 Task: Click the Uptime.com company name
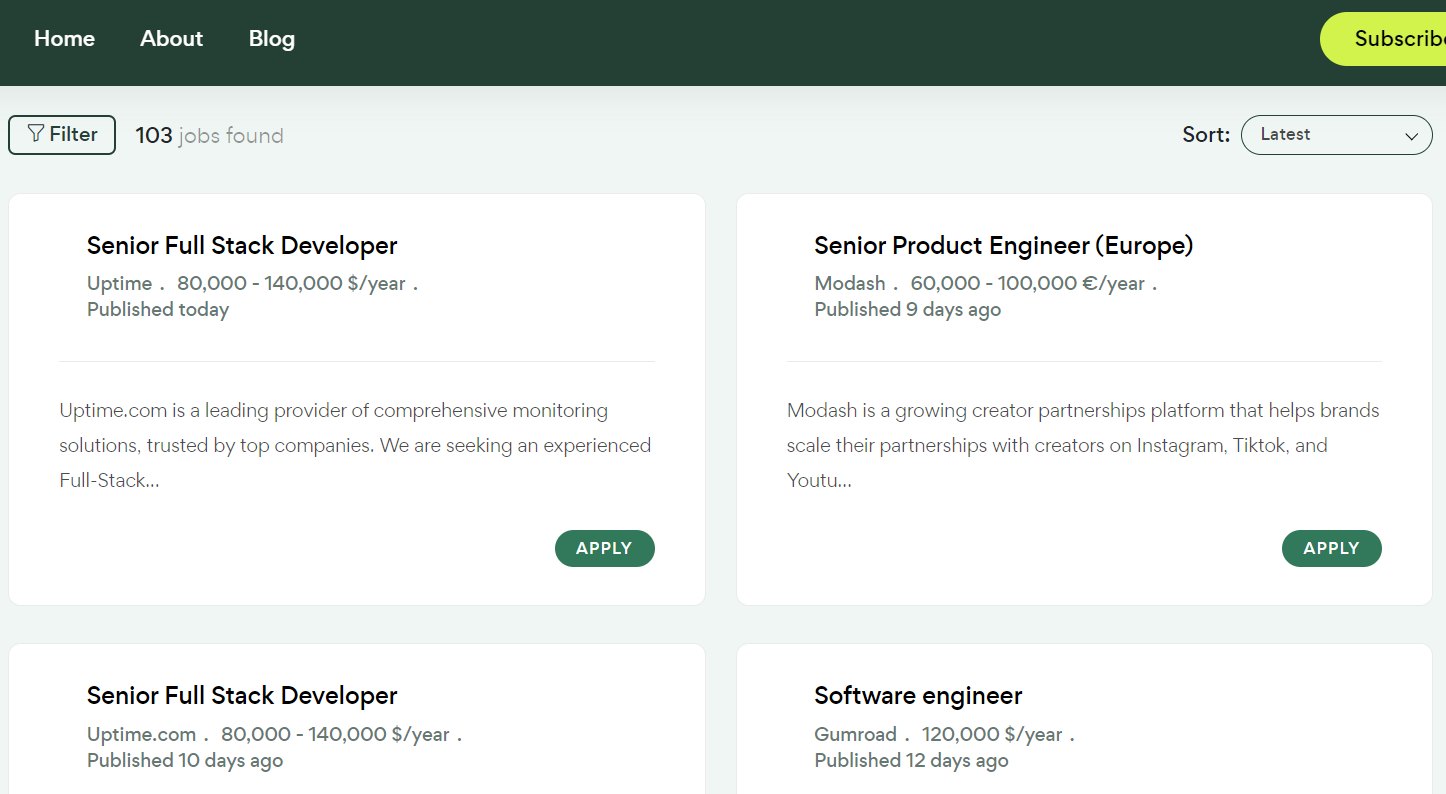click(x=141, y=734)
